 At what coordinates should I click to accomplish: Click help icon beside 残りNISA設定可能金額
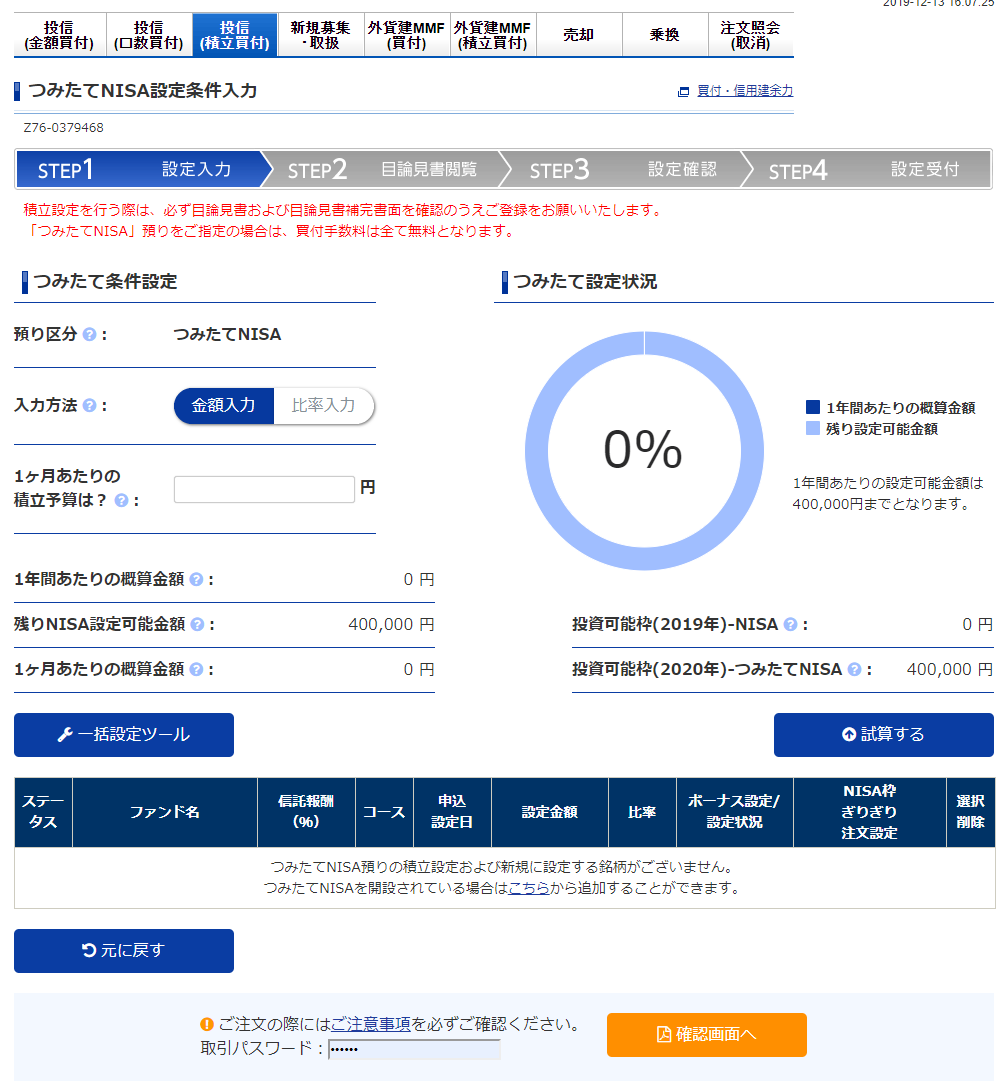point(197,625)
